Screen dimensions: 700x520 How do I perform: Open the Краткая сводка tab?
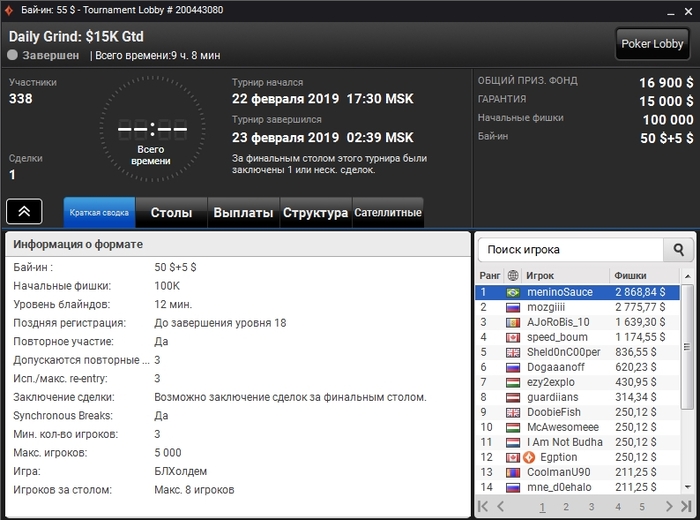[x=99, y=212]
